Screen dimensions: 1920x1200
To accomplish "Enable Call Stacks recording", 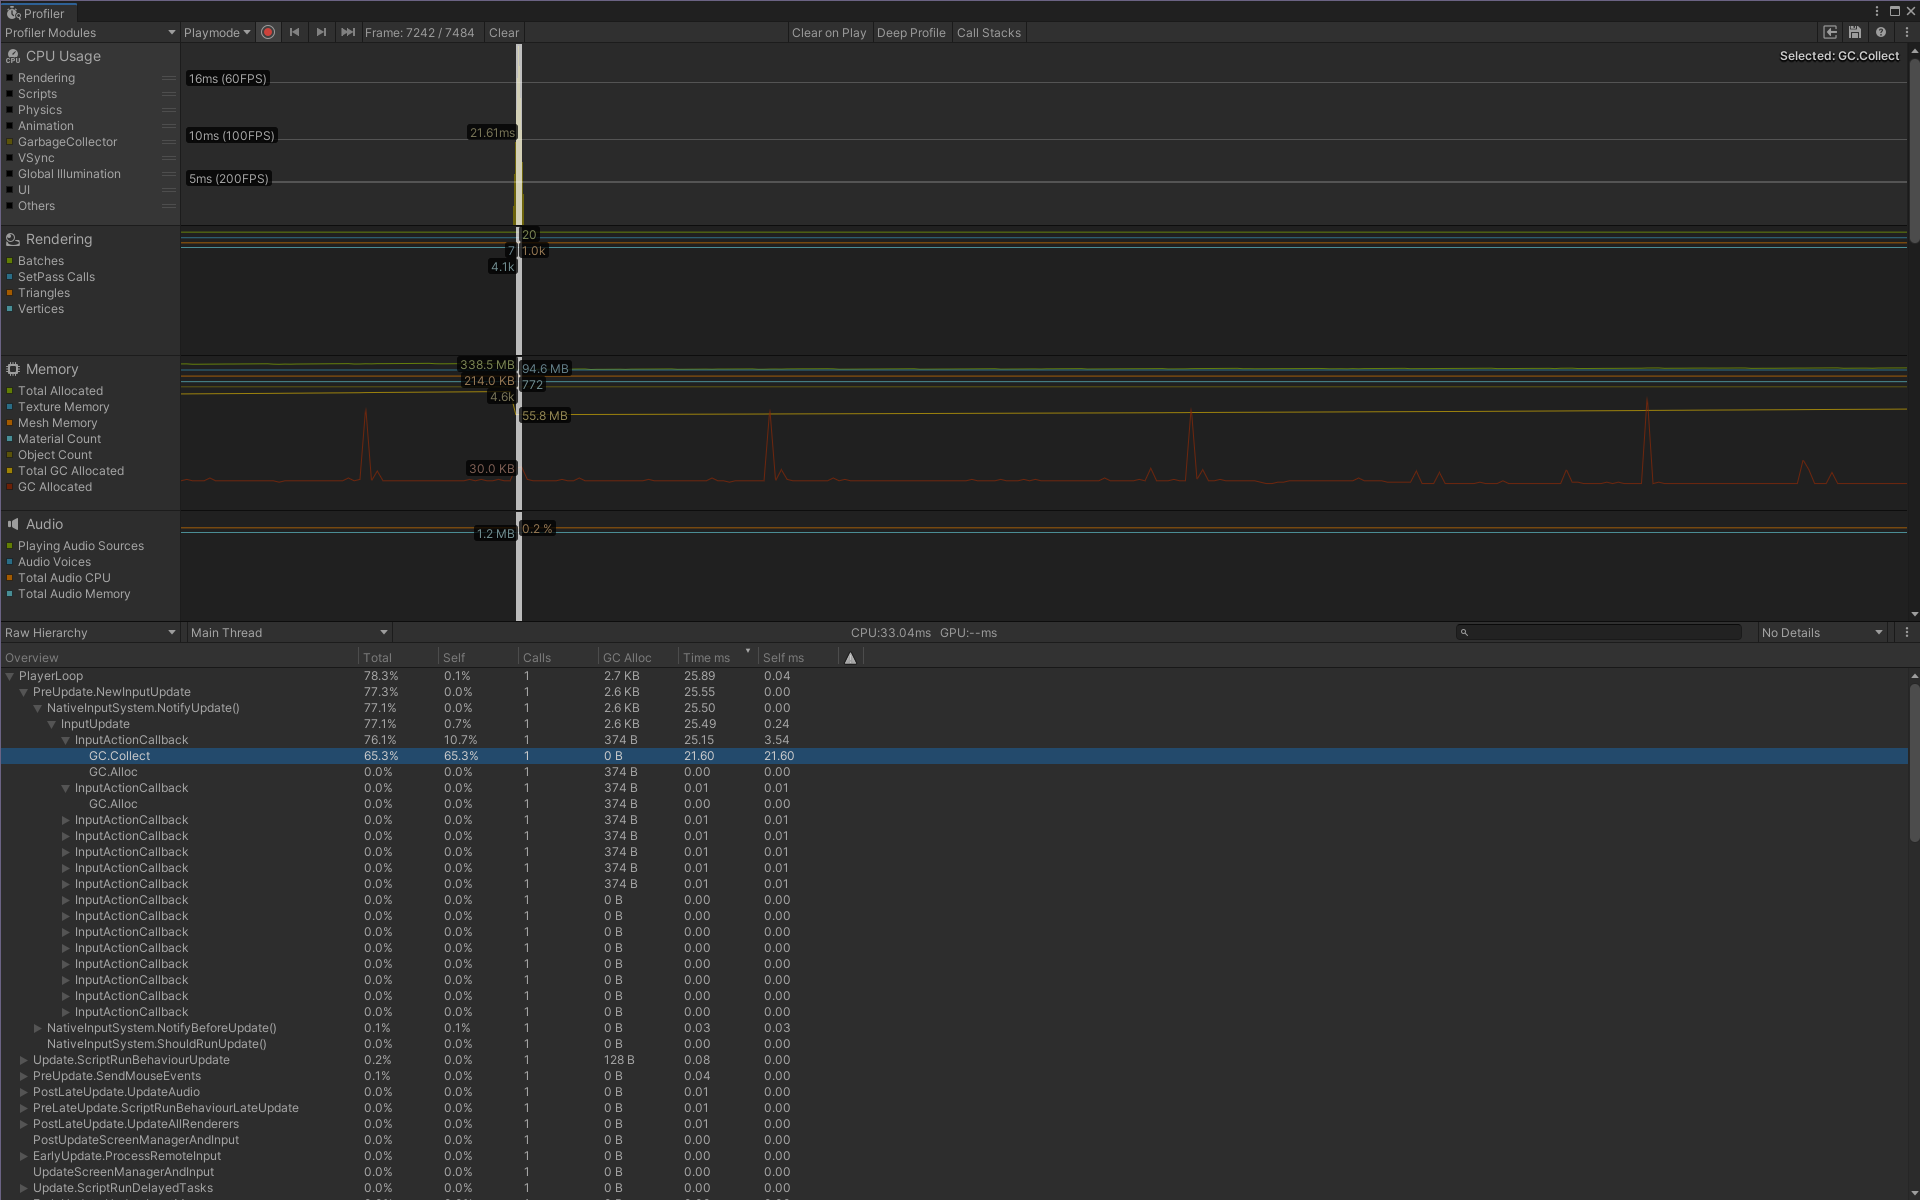I will (988, 32).
